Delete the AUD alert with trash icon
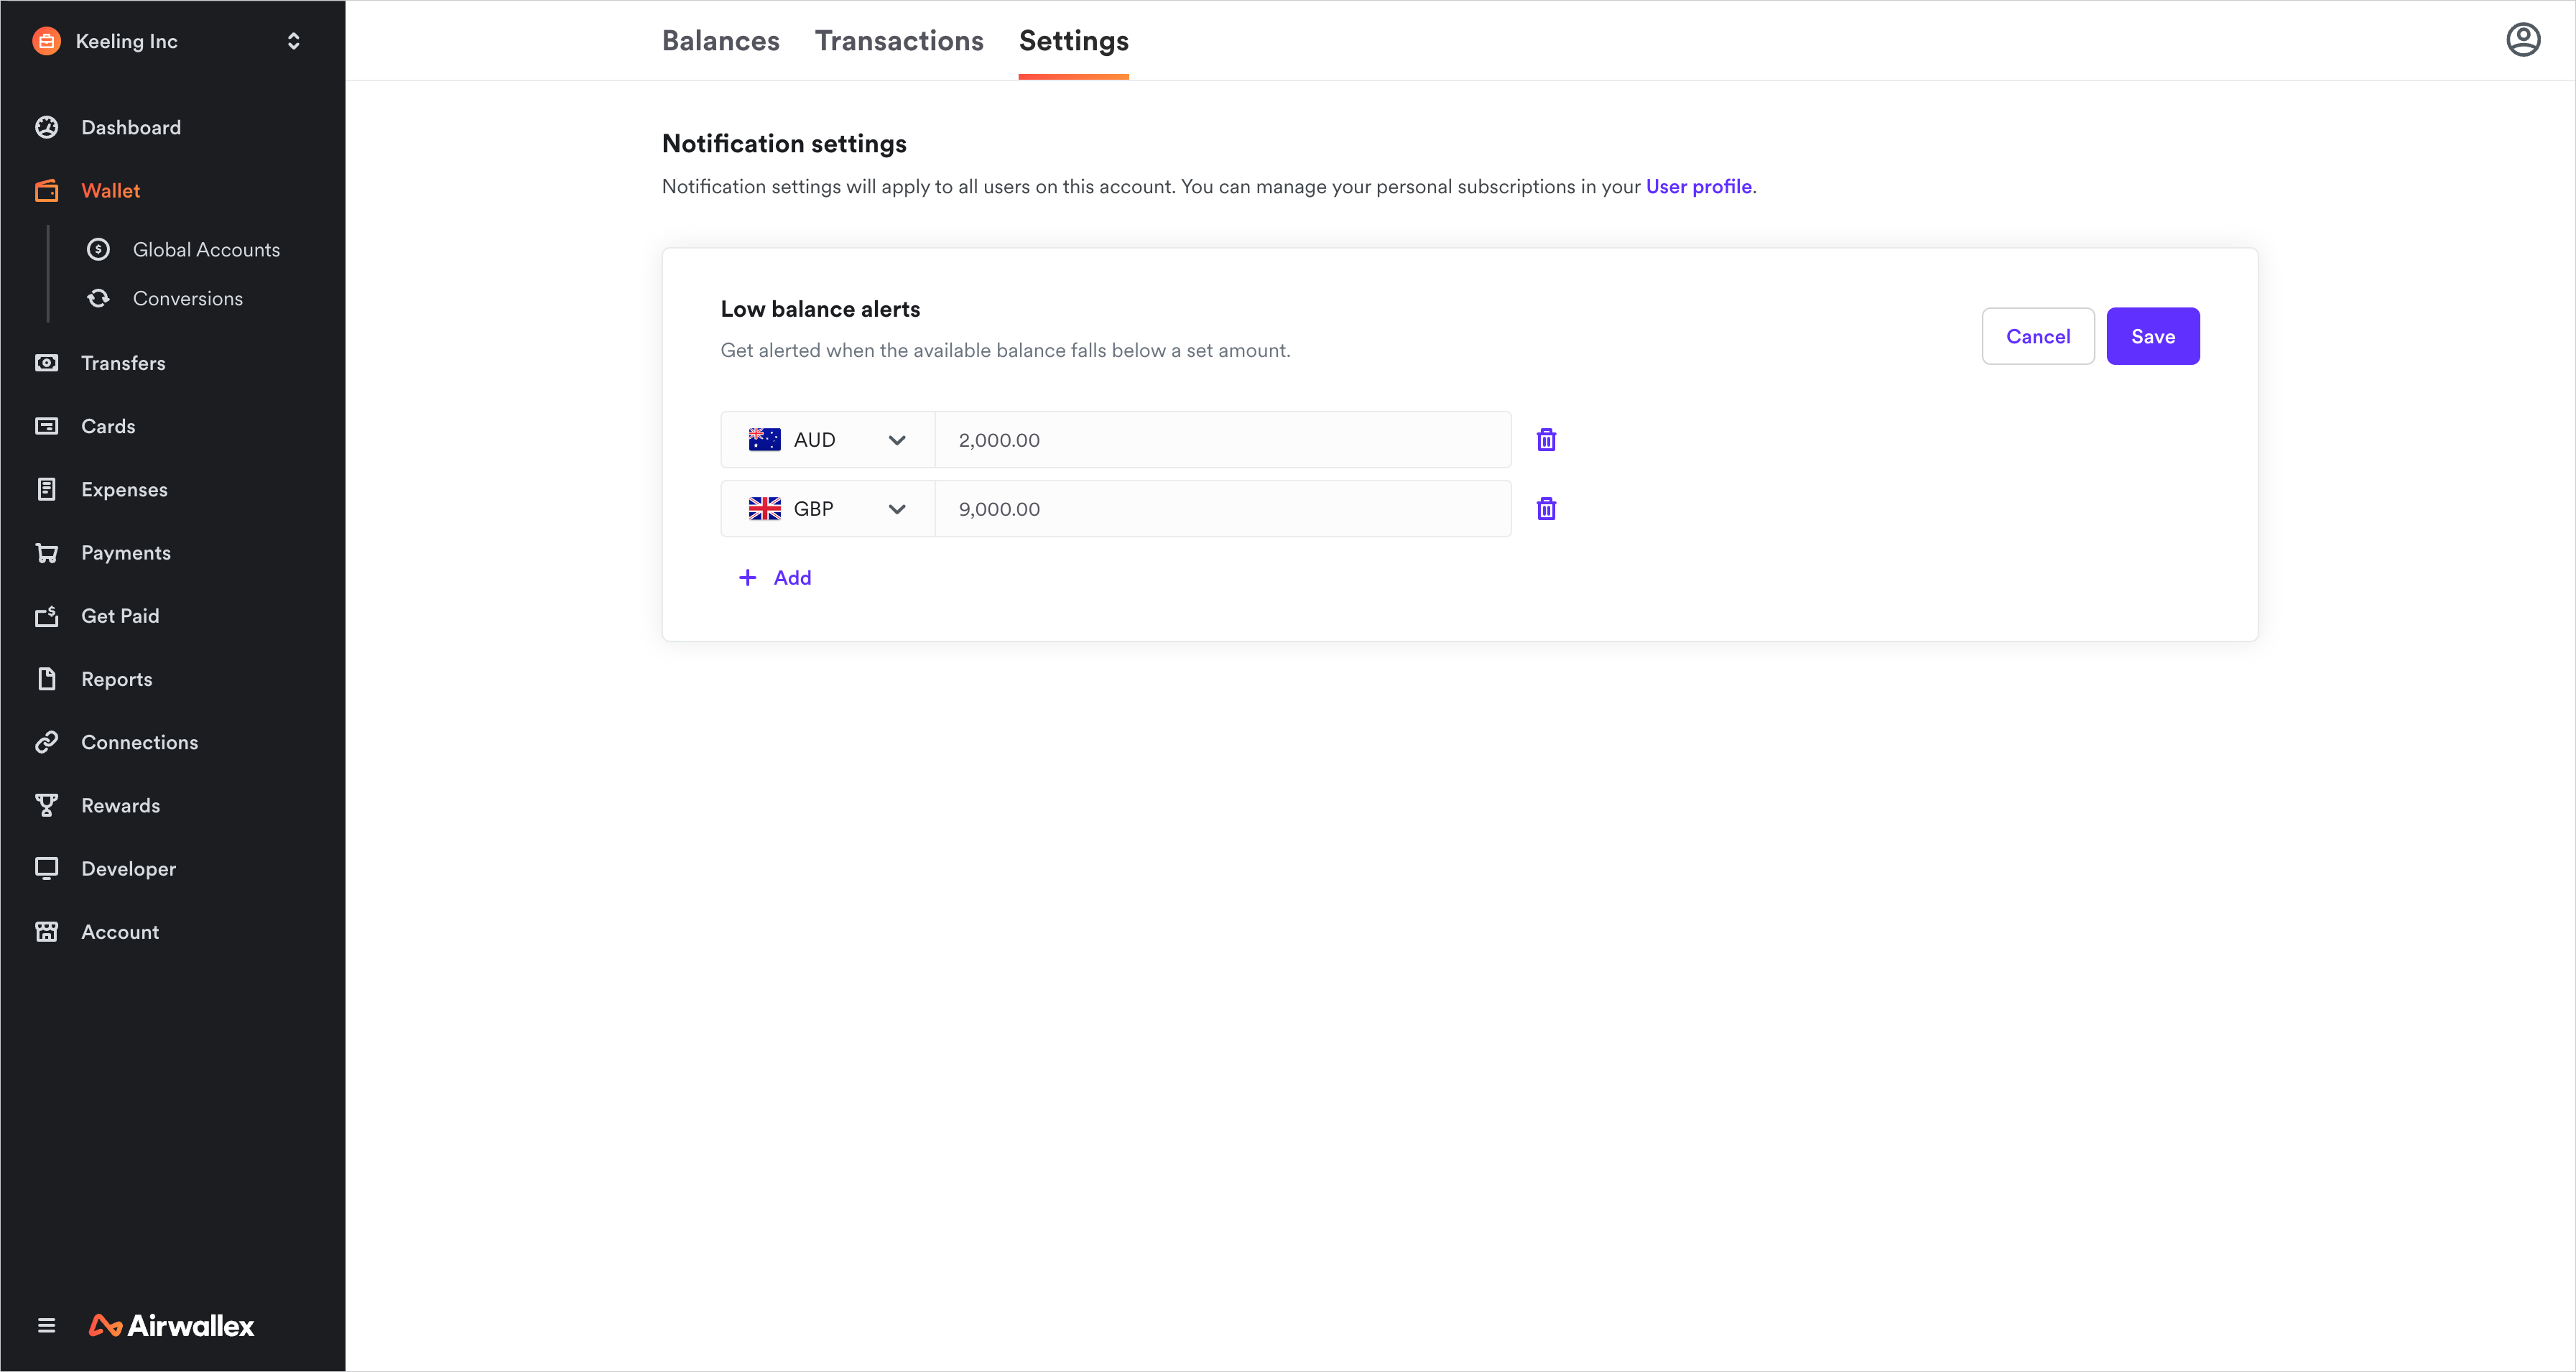The image size is (2576, 1372). (x=1546, y=439)
